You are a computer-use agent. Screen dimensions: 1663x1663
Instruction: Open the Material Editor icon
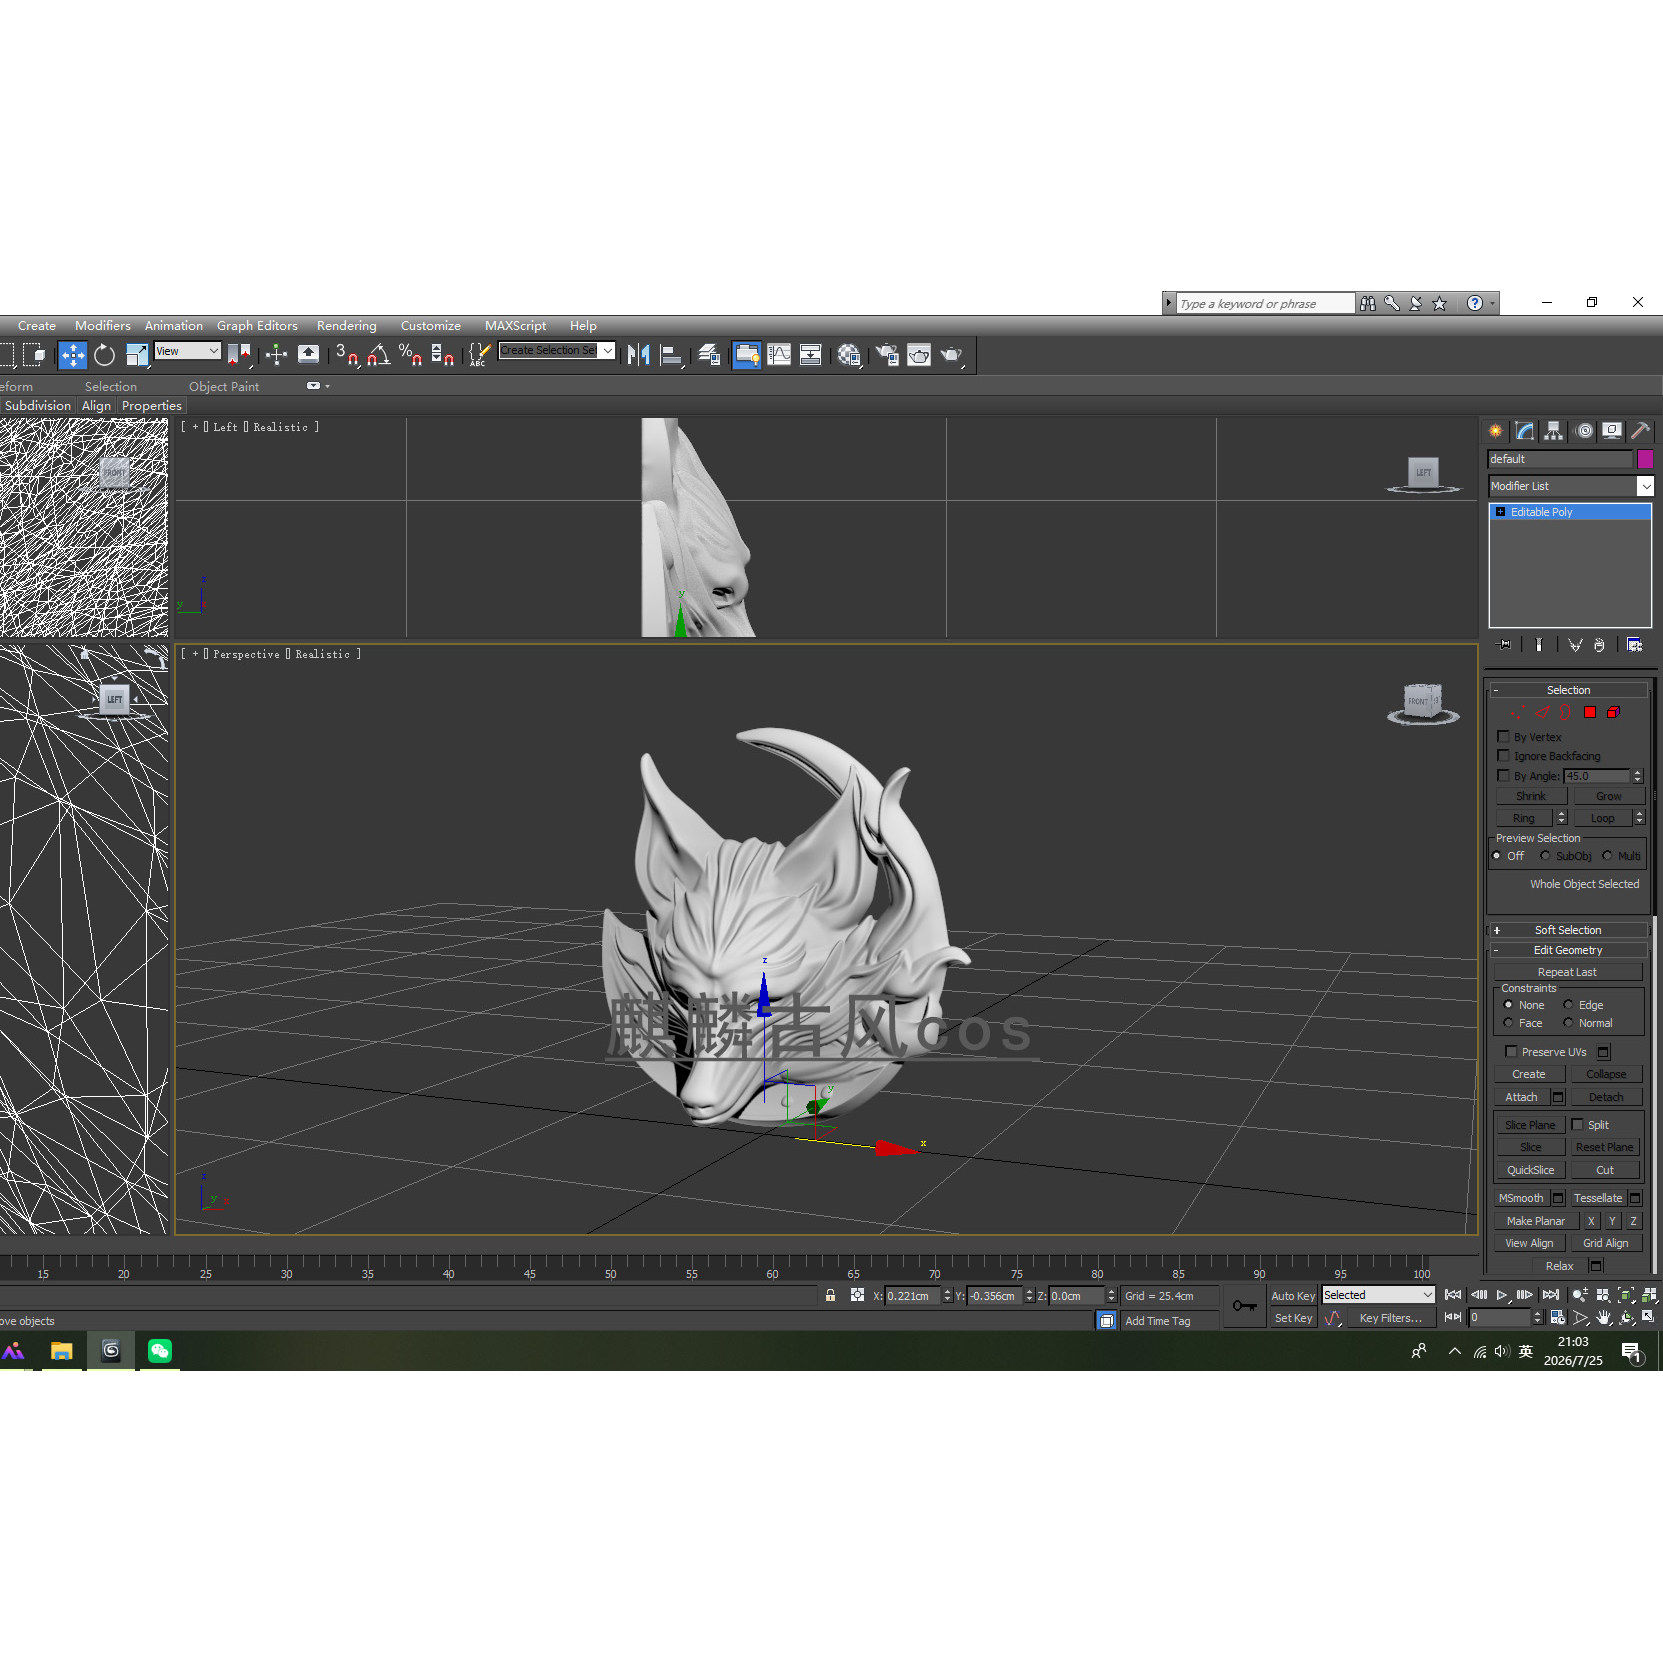click(849, 355)
